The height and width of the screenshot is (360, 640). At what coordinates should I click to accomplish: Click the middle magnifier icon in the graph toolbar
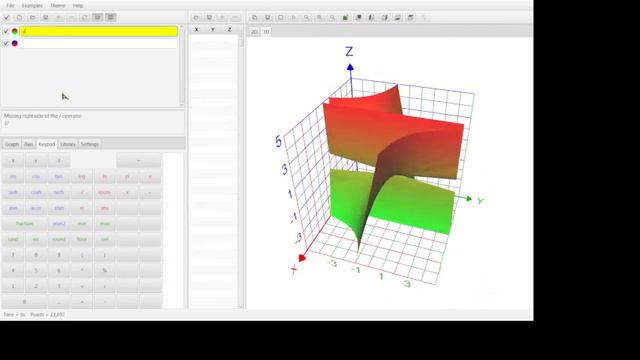(x=320, y=18)
